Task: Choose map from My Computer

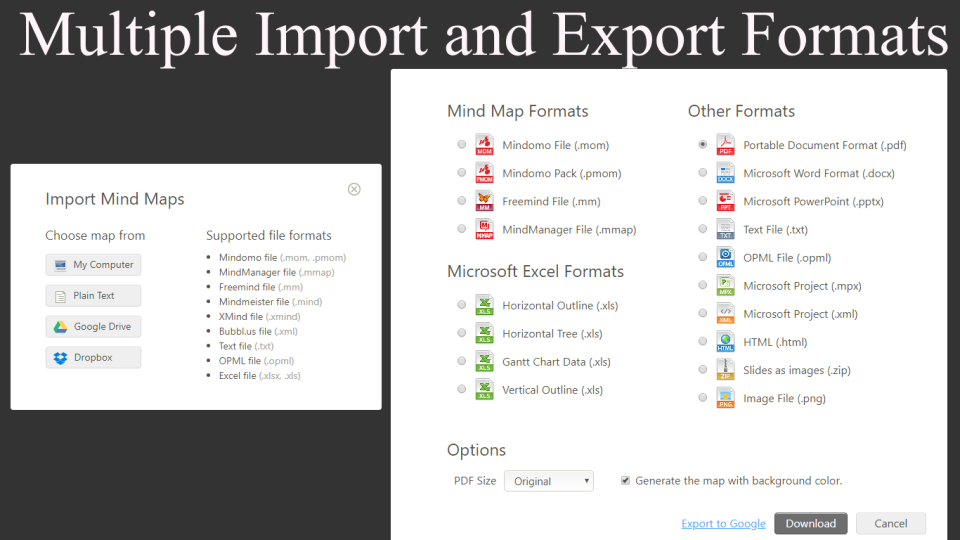Action: coord(93,265)
